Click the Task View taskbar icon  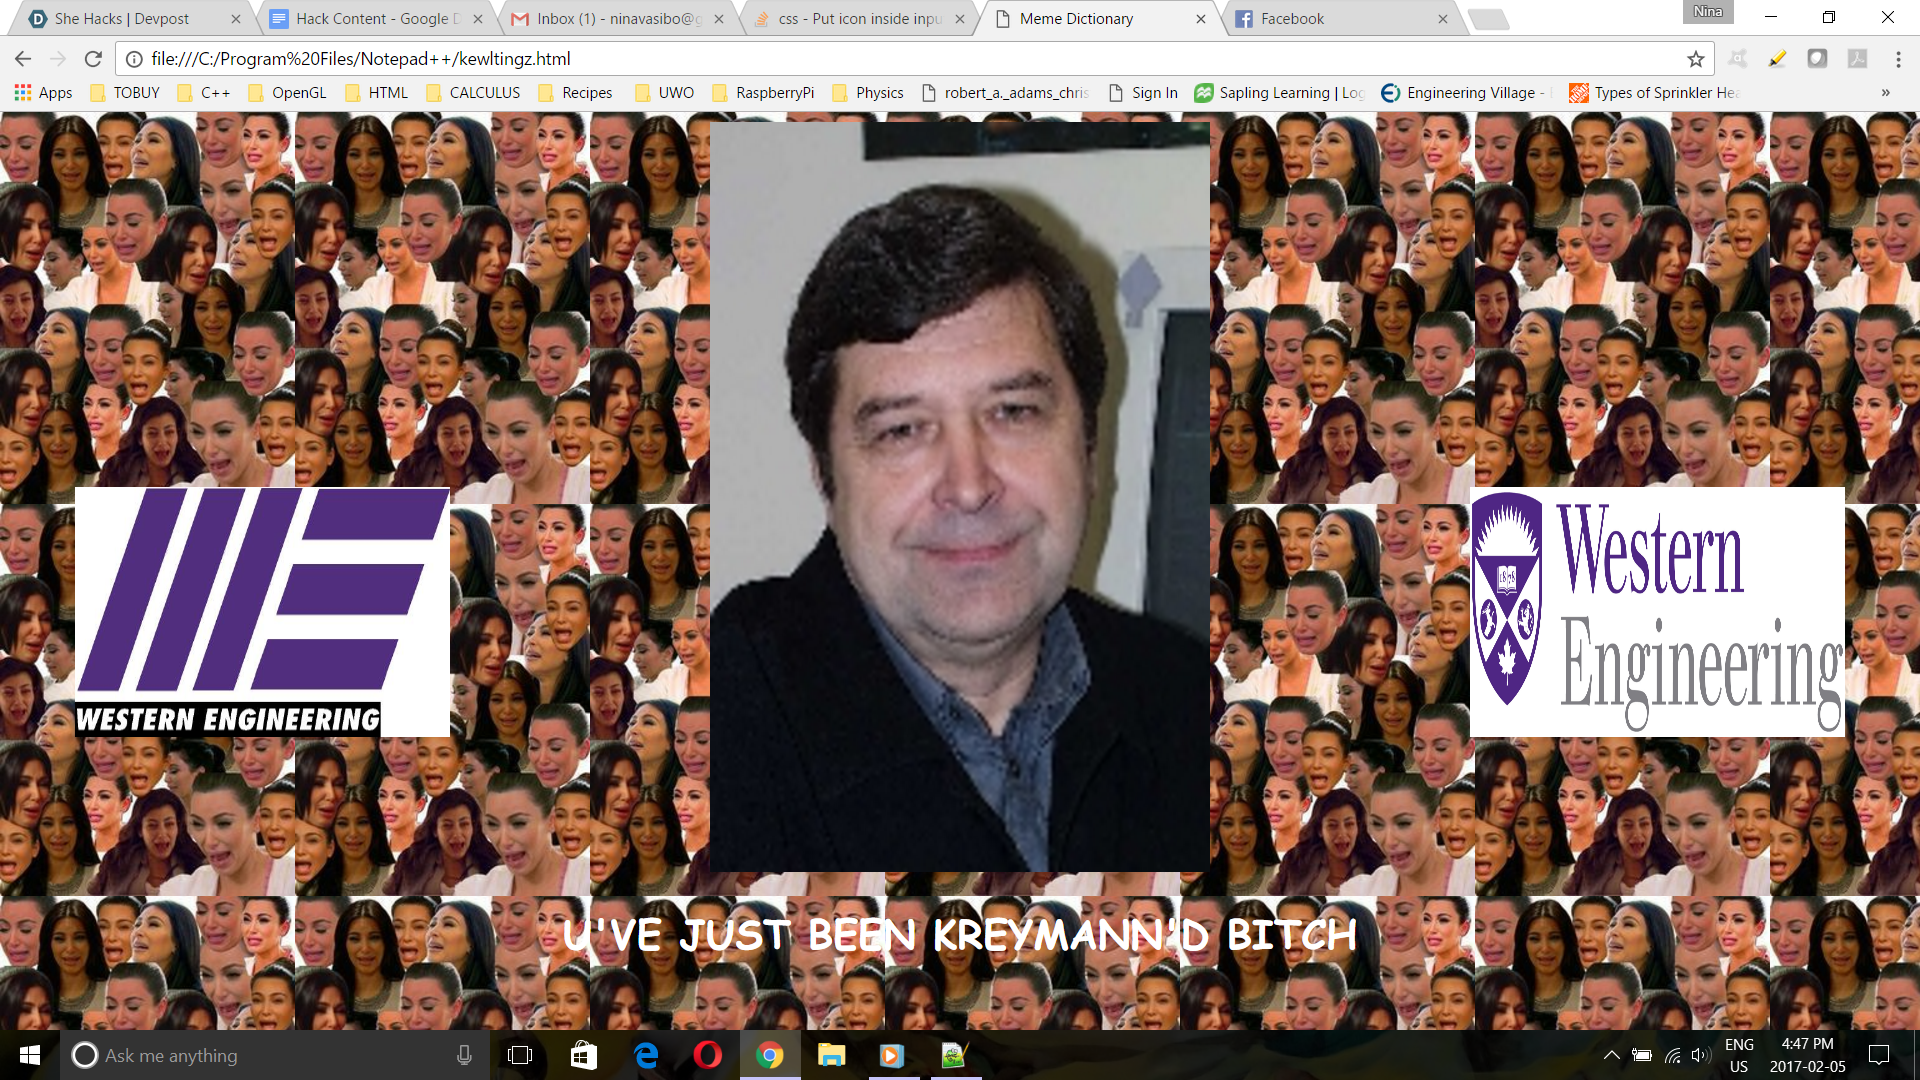point(520,1055)
